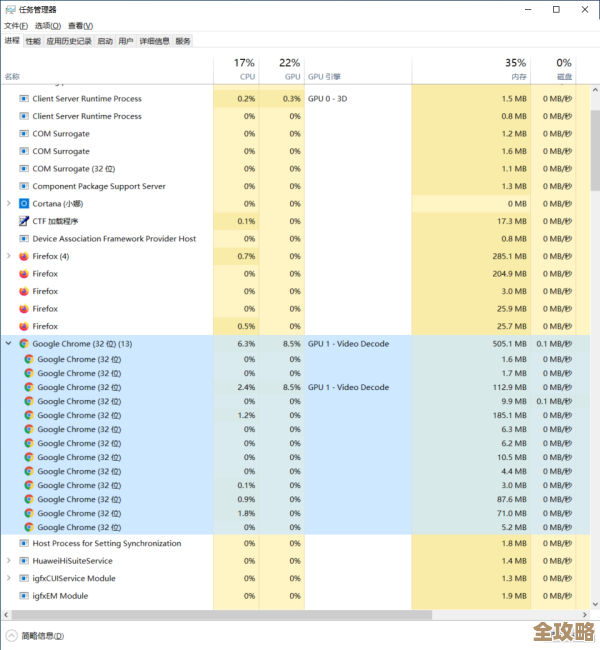The image size is (600, 650).
Task: Click the Cortana (小娜) process icon
Action: point(24,204)
